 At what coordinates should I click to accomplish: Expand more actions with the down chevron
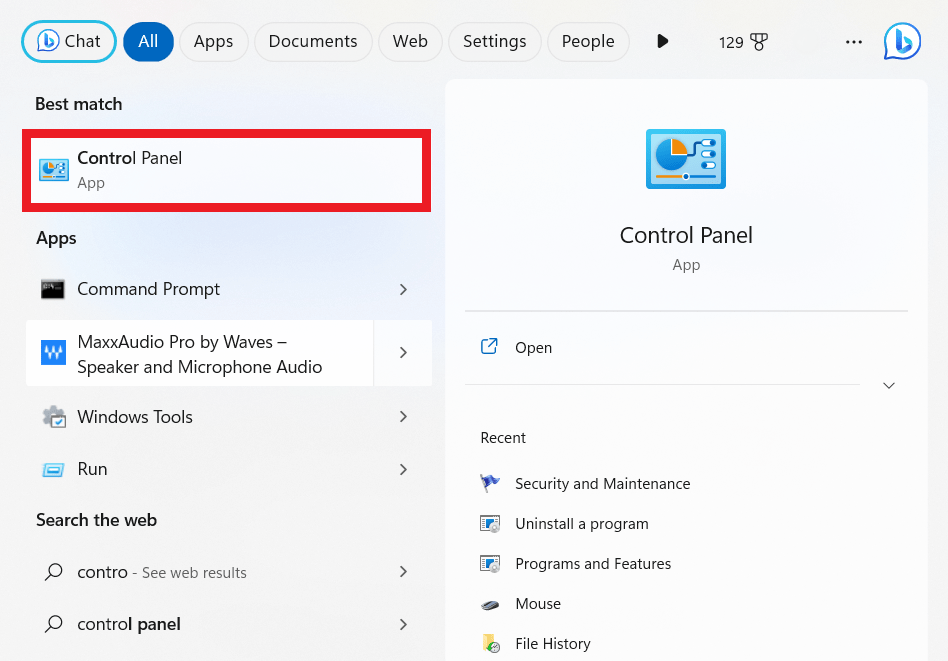[889, 386]
